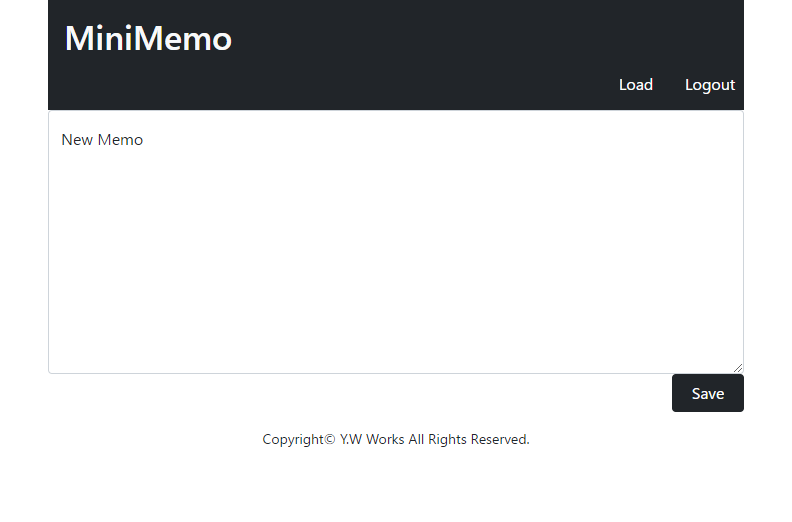Save the current memo

pos(708,393)
